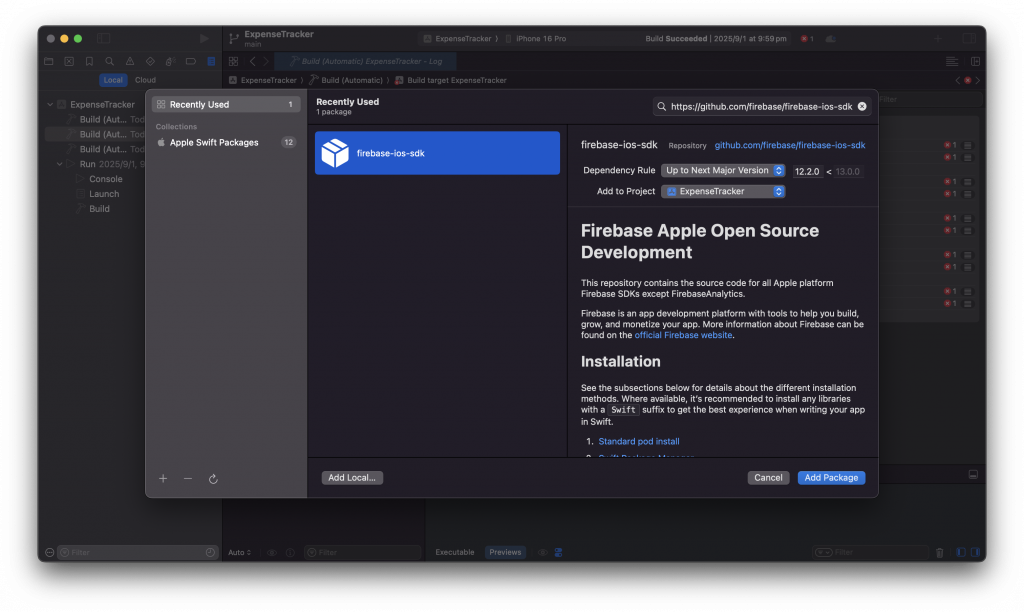Viewport: 1024px width, 612px height.
Task: Jump to previous issue arrow
Action: pos(958,80)
